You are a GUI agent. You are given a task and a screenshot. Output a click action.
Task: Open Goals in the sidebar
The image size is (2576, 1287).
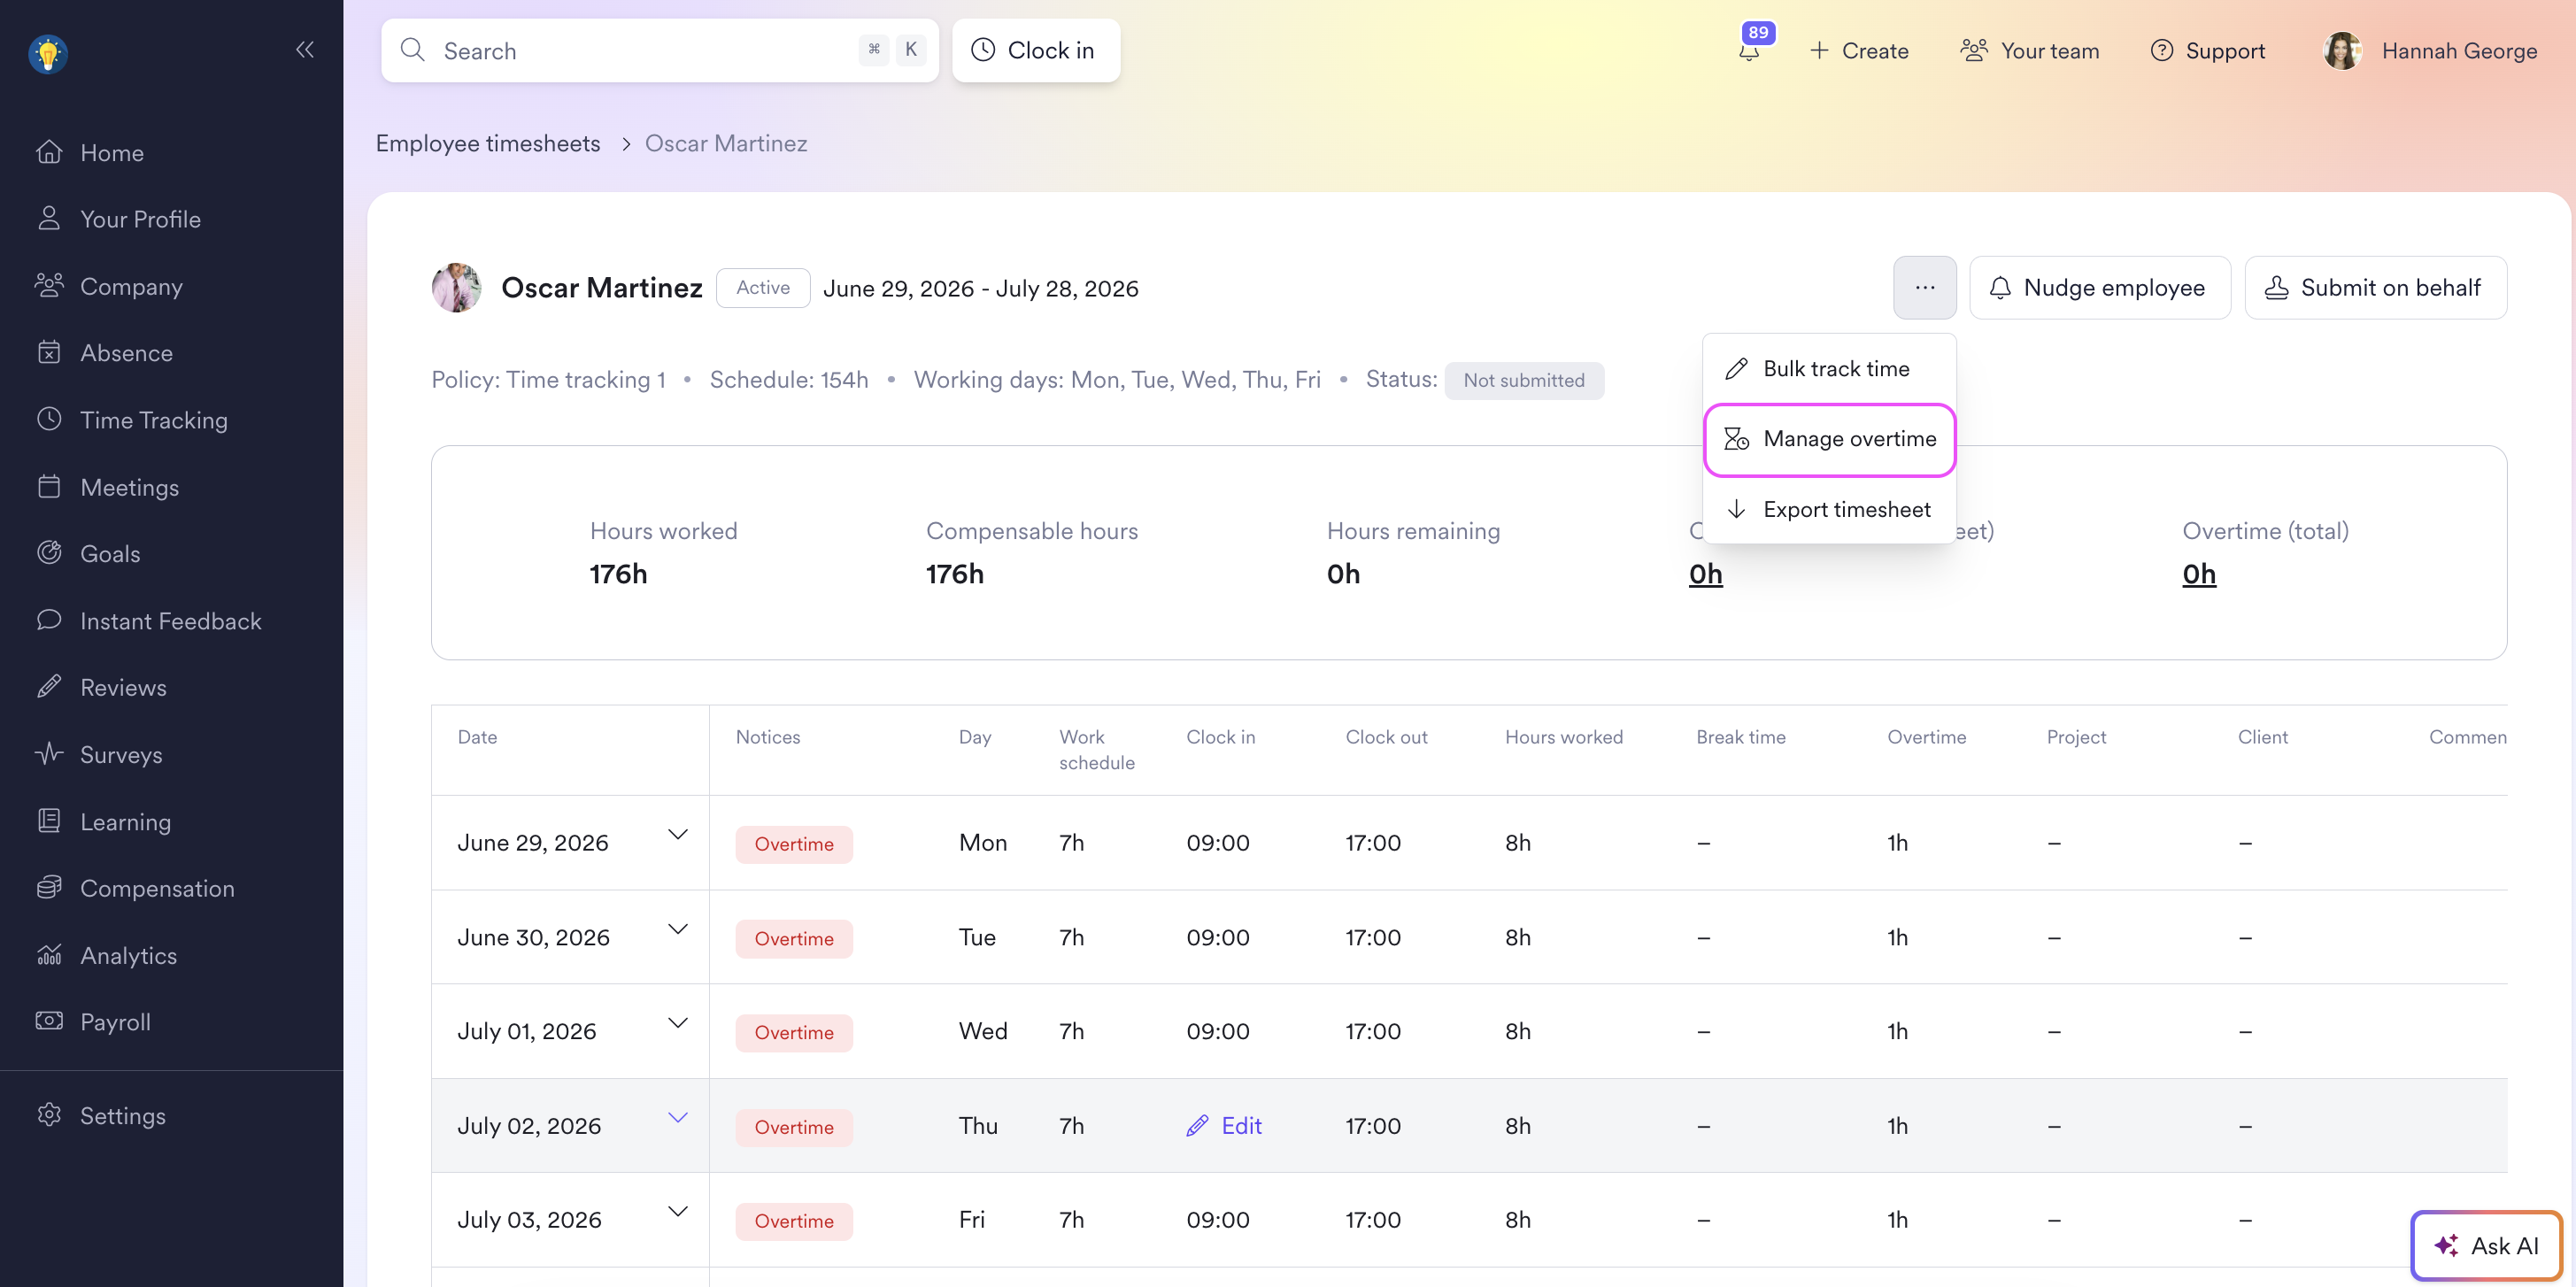(x=109, y=554)
